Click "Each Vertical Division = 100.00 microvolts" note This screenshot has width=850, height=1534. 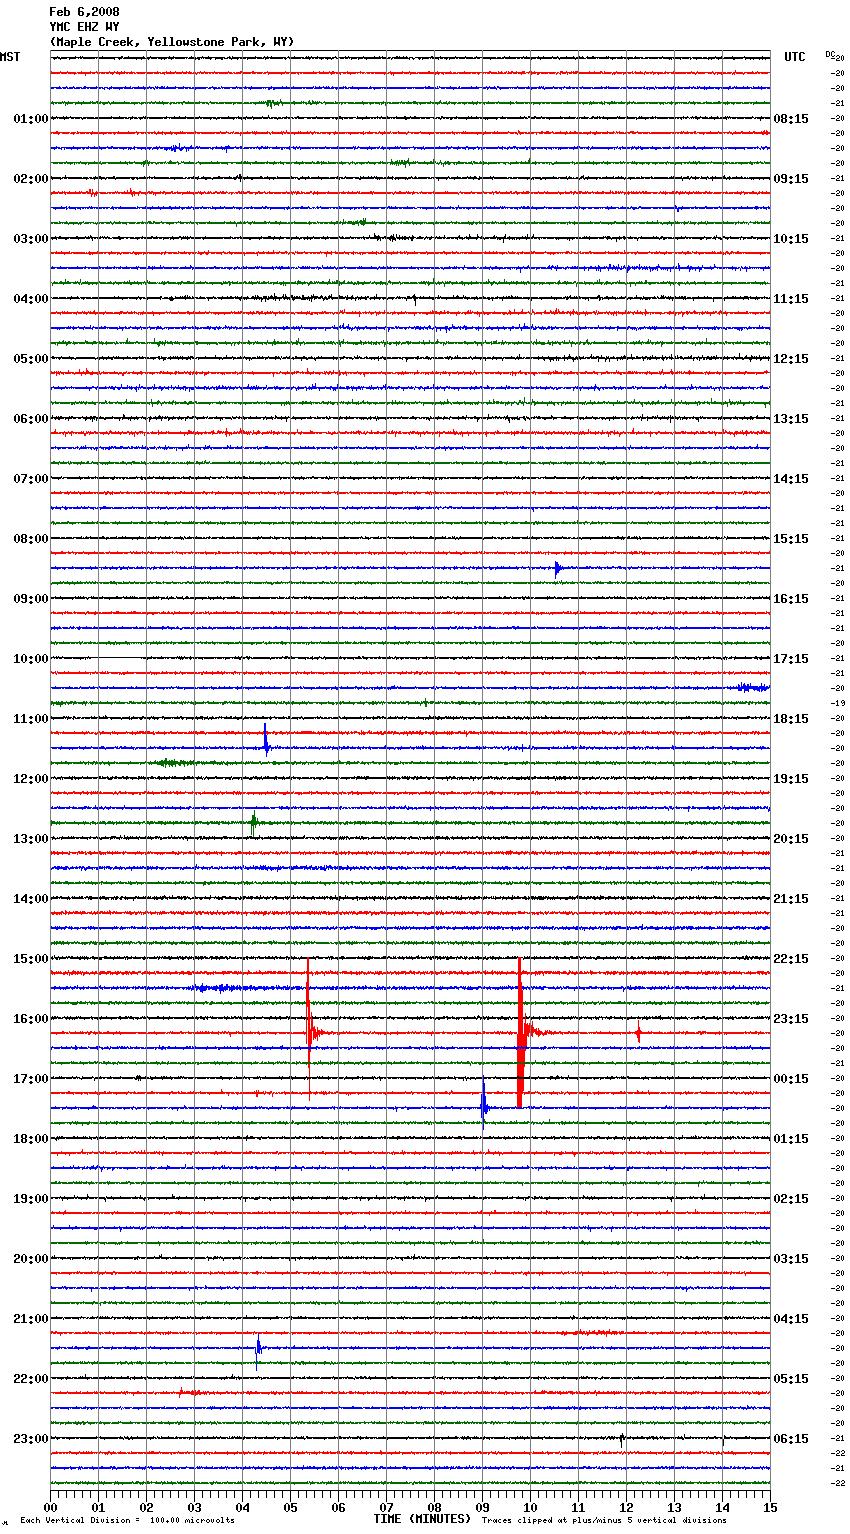127,1520
